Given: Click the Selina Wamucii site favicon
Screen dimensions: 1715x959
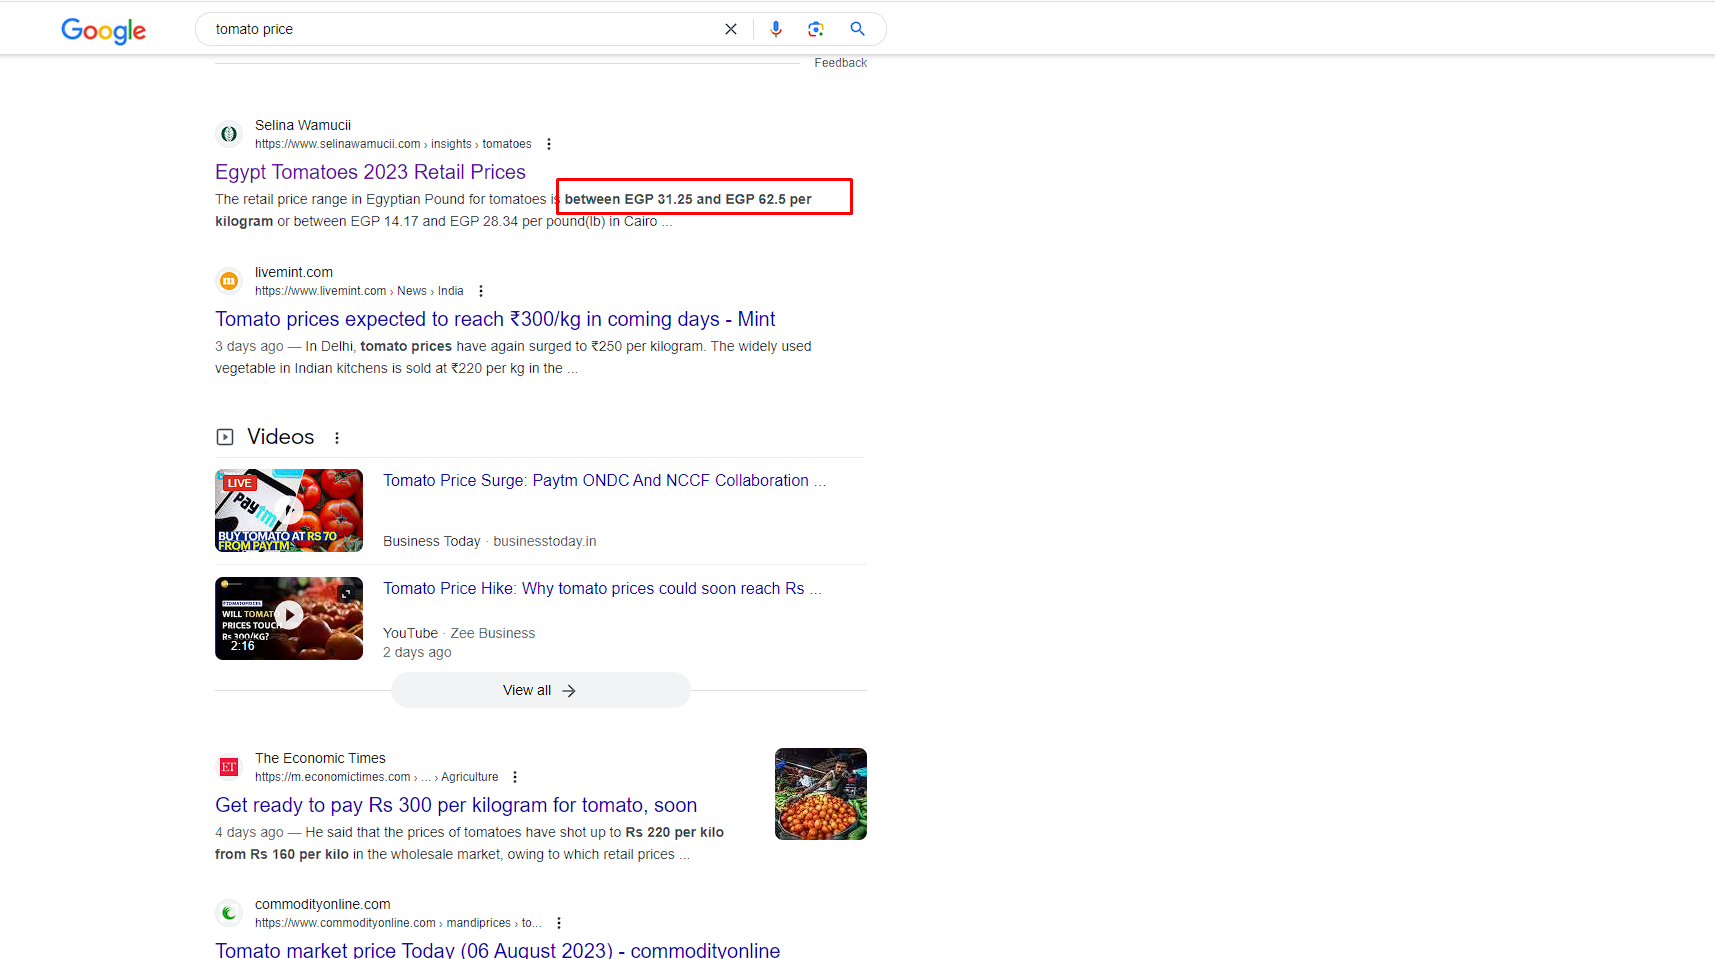Looking at the screenshot, I should [229, 134].
